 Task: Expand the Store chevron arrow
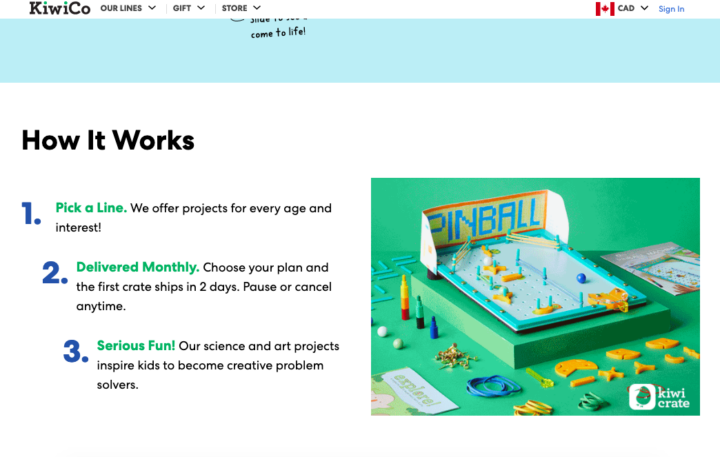(257, 8)
